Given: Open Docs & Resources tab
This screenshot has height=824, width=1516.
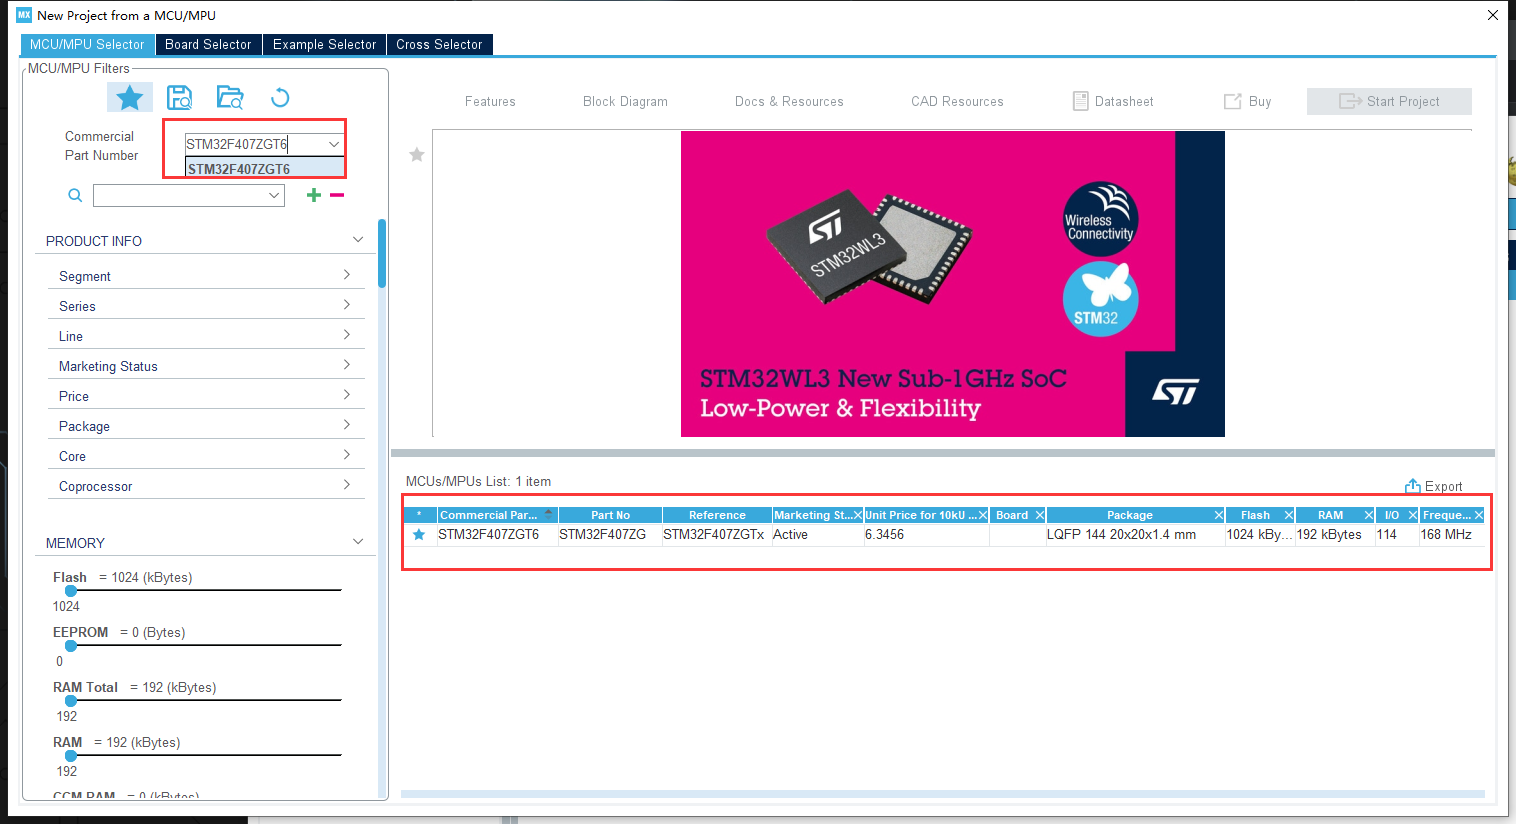Looking at the screenshot, I should coord(789,101).
